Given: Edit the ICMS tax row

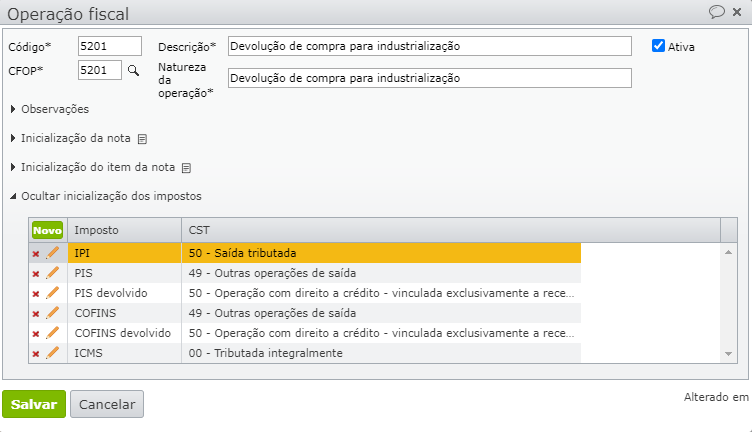Looking at the screenshot, I should coord(53,353).
